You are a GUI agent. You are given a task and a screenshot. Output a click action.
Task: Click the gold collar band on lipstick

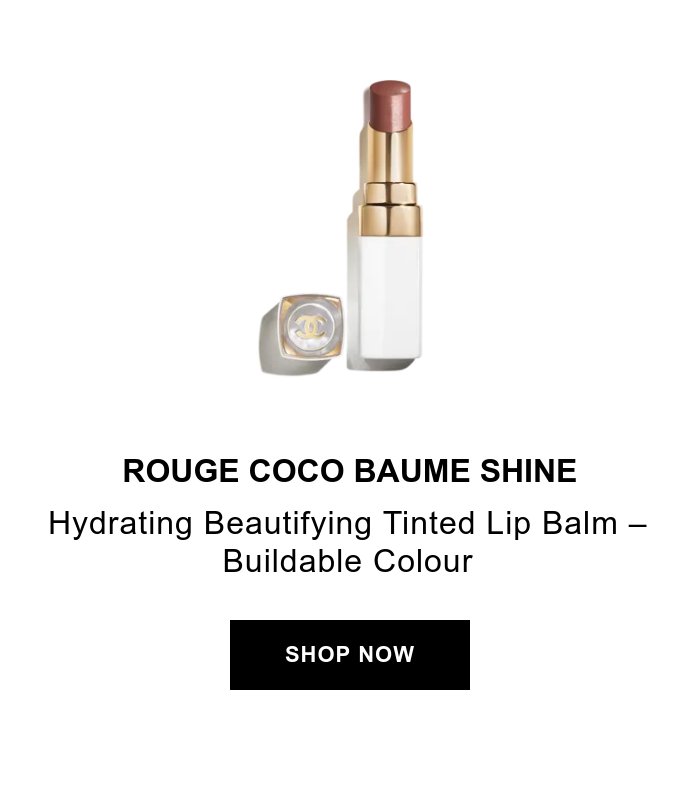click(x=391, y=220)
